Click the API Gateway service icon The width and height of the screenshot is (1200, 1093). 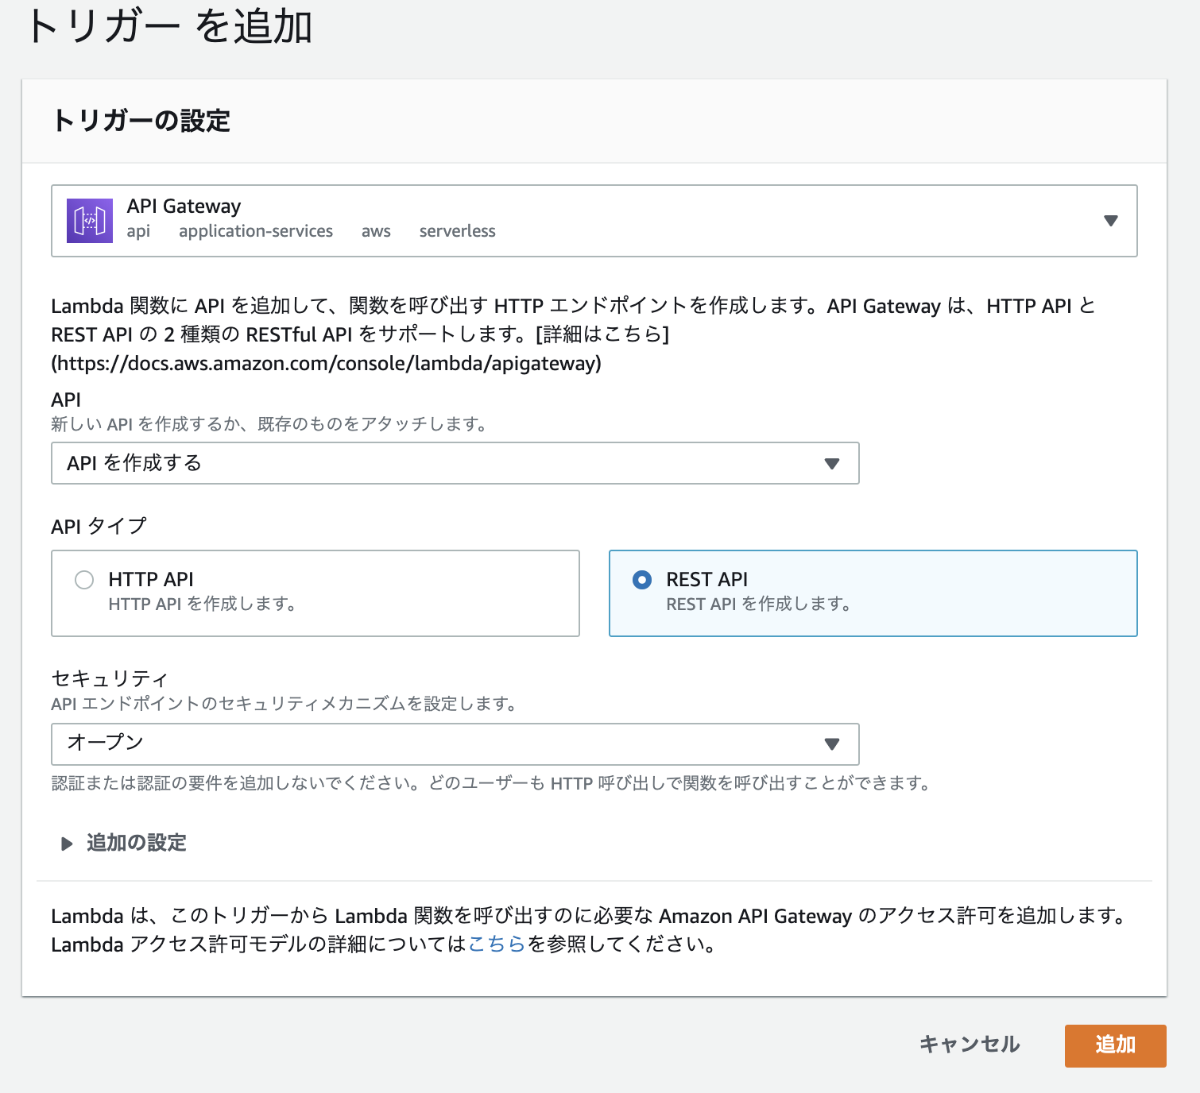tap(90, 220)
